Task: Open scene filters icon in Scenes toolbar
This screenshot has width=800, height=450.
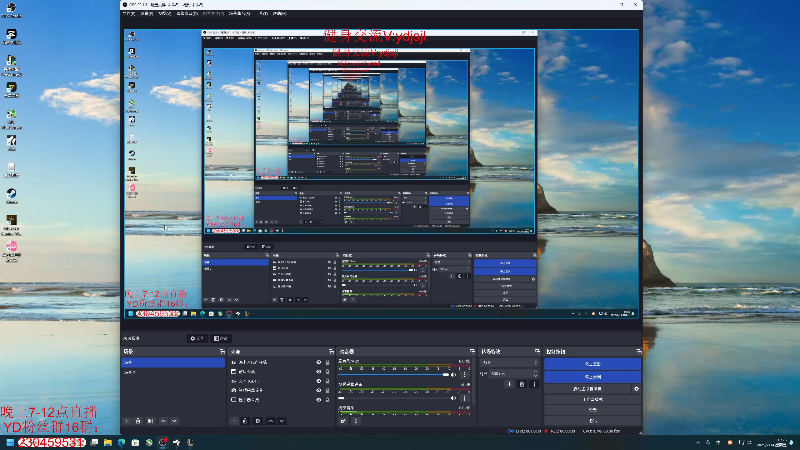Action: coord(151,421)
